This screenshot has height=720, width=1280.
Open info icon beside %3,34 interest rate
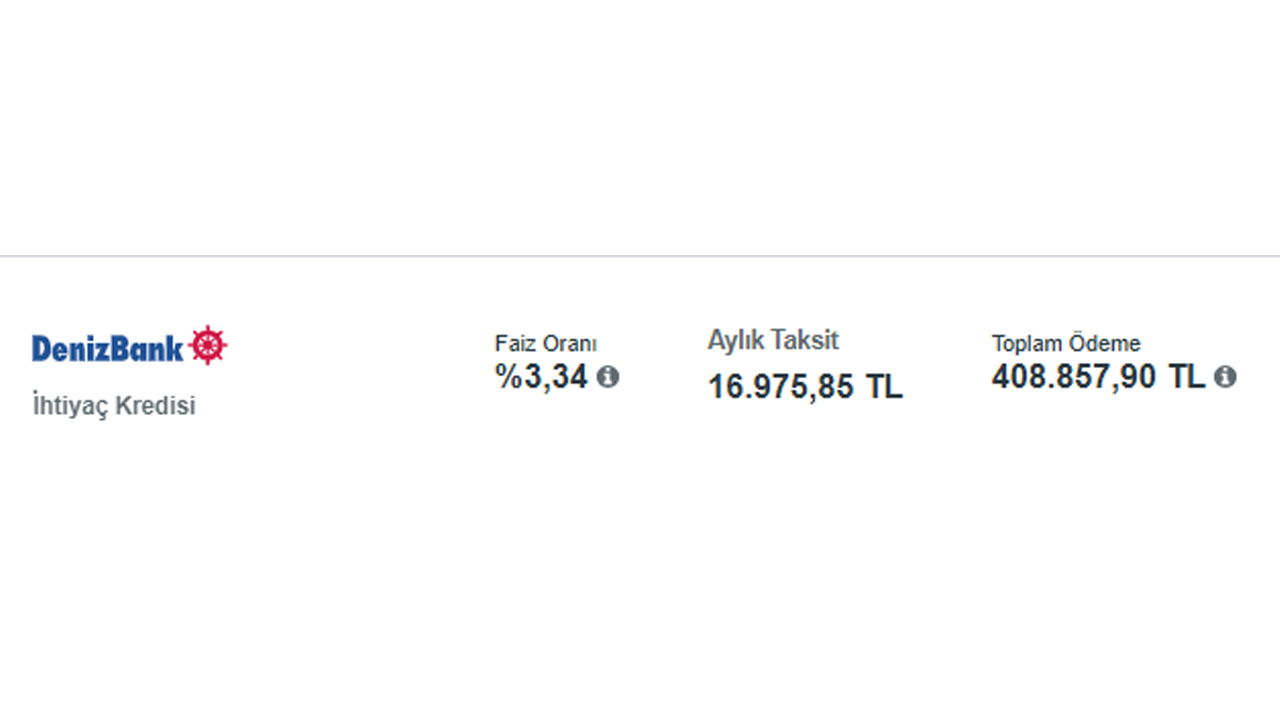(608, 377)
